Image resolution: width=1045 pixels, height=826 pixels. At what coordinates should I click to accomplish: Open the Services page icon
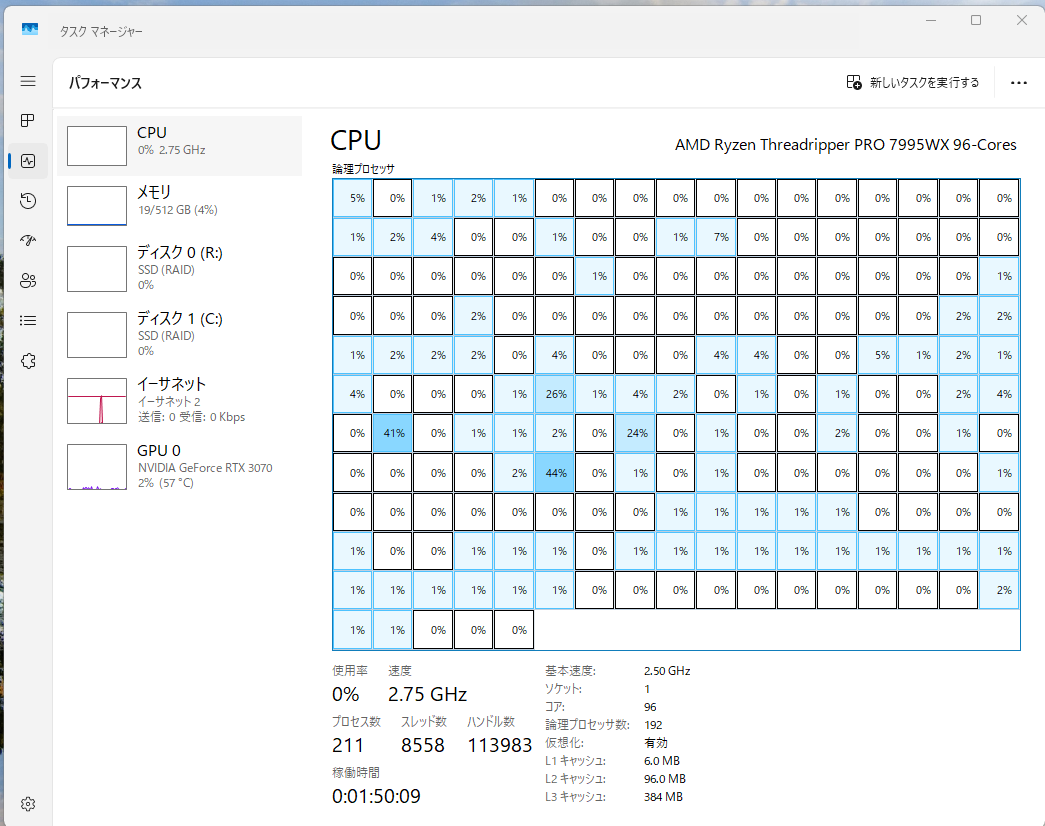click(x=28, y=361)
